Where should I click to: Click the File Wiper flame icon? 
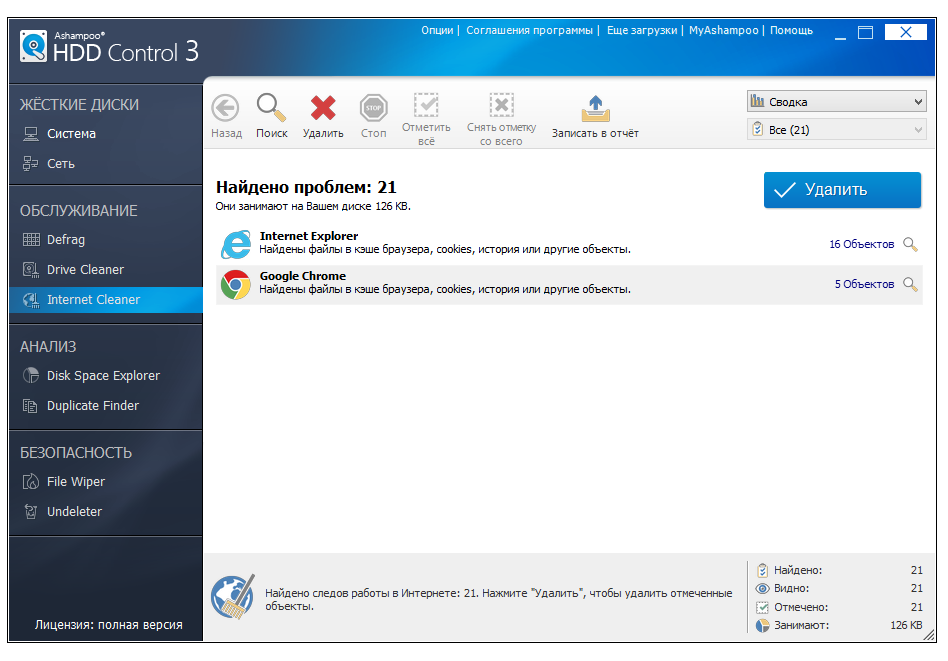tap(30, 481)
